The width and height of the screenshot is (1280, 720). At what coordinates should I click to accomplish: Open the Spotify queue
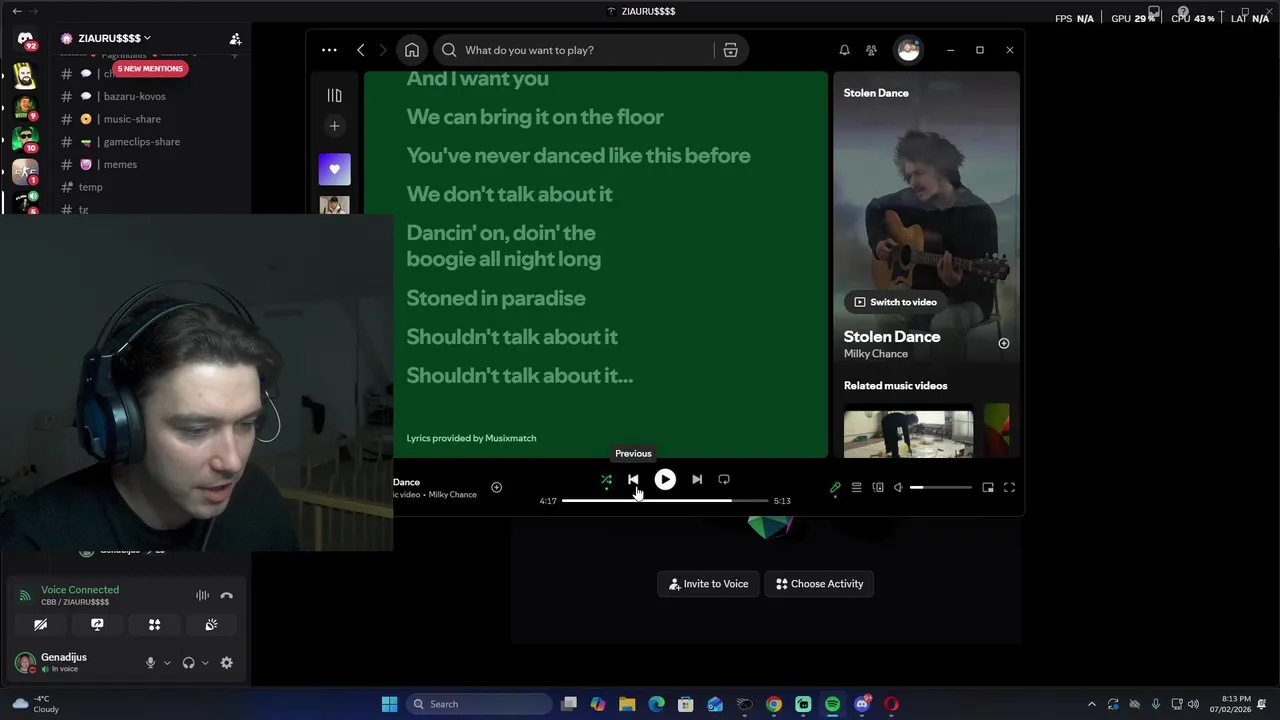[856, 488]
